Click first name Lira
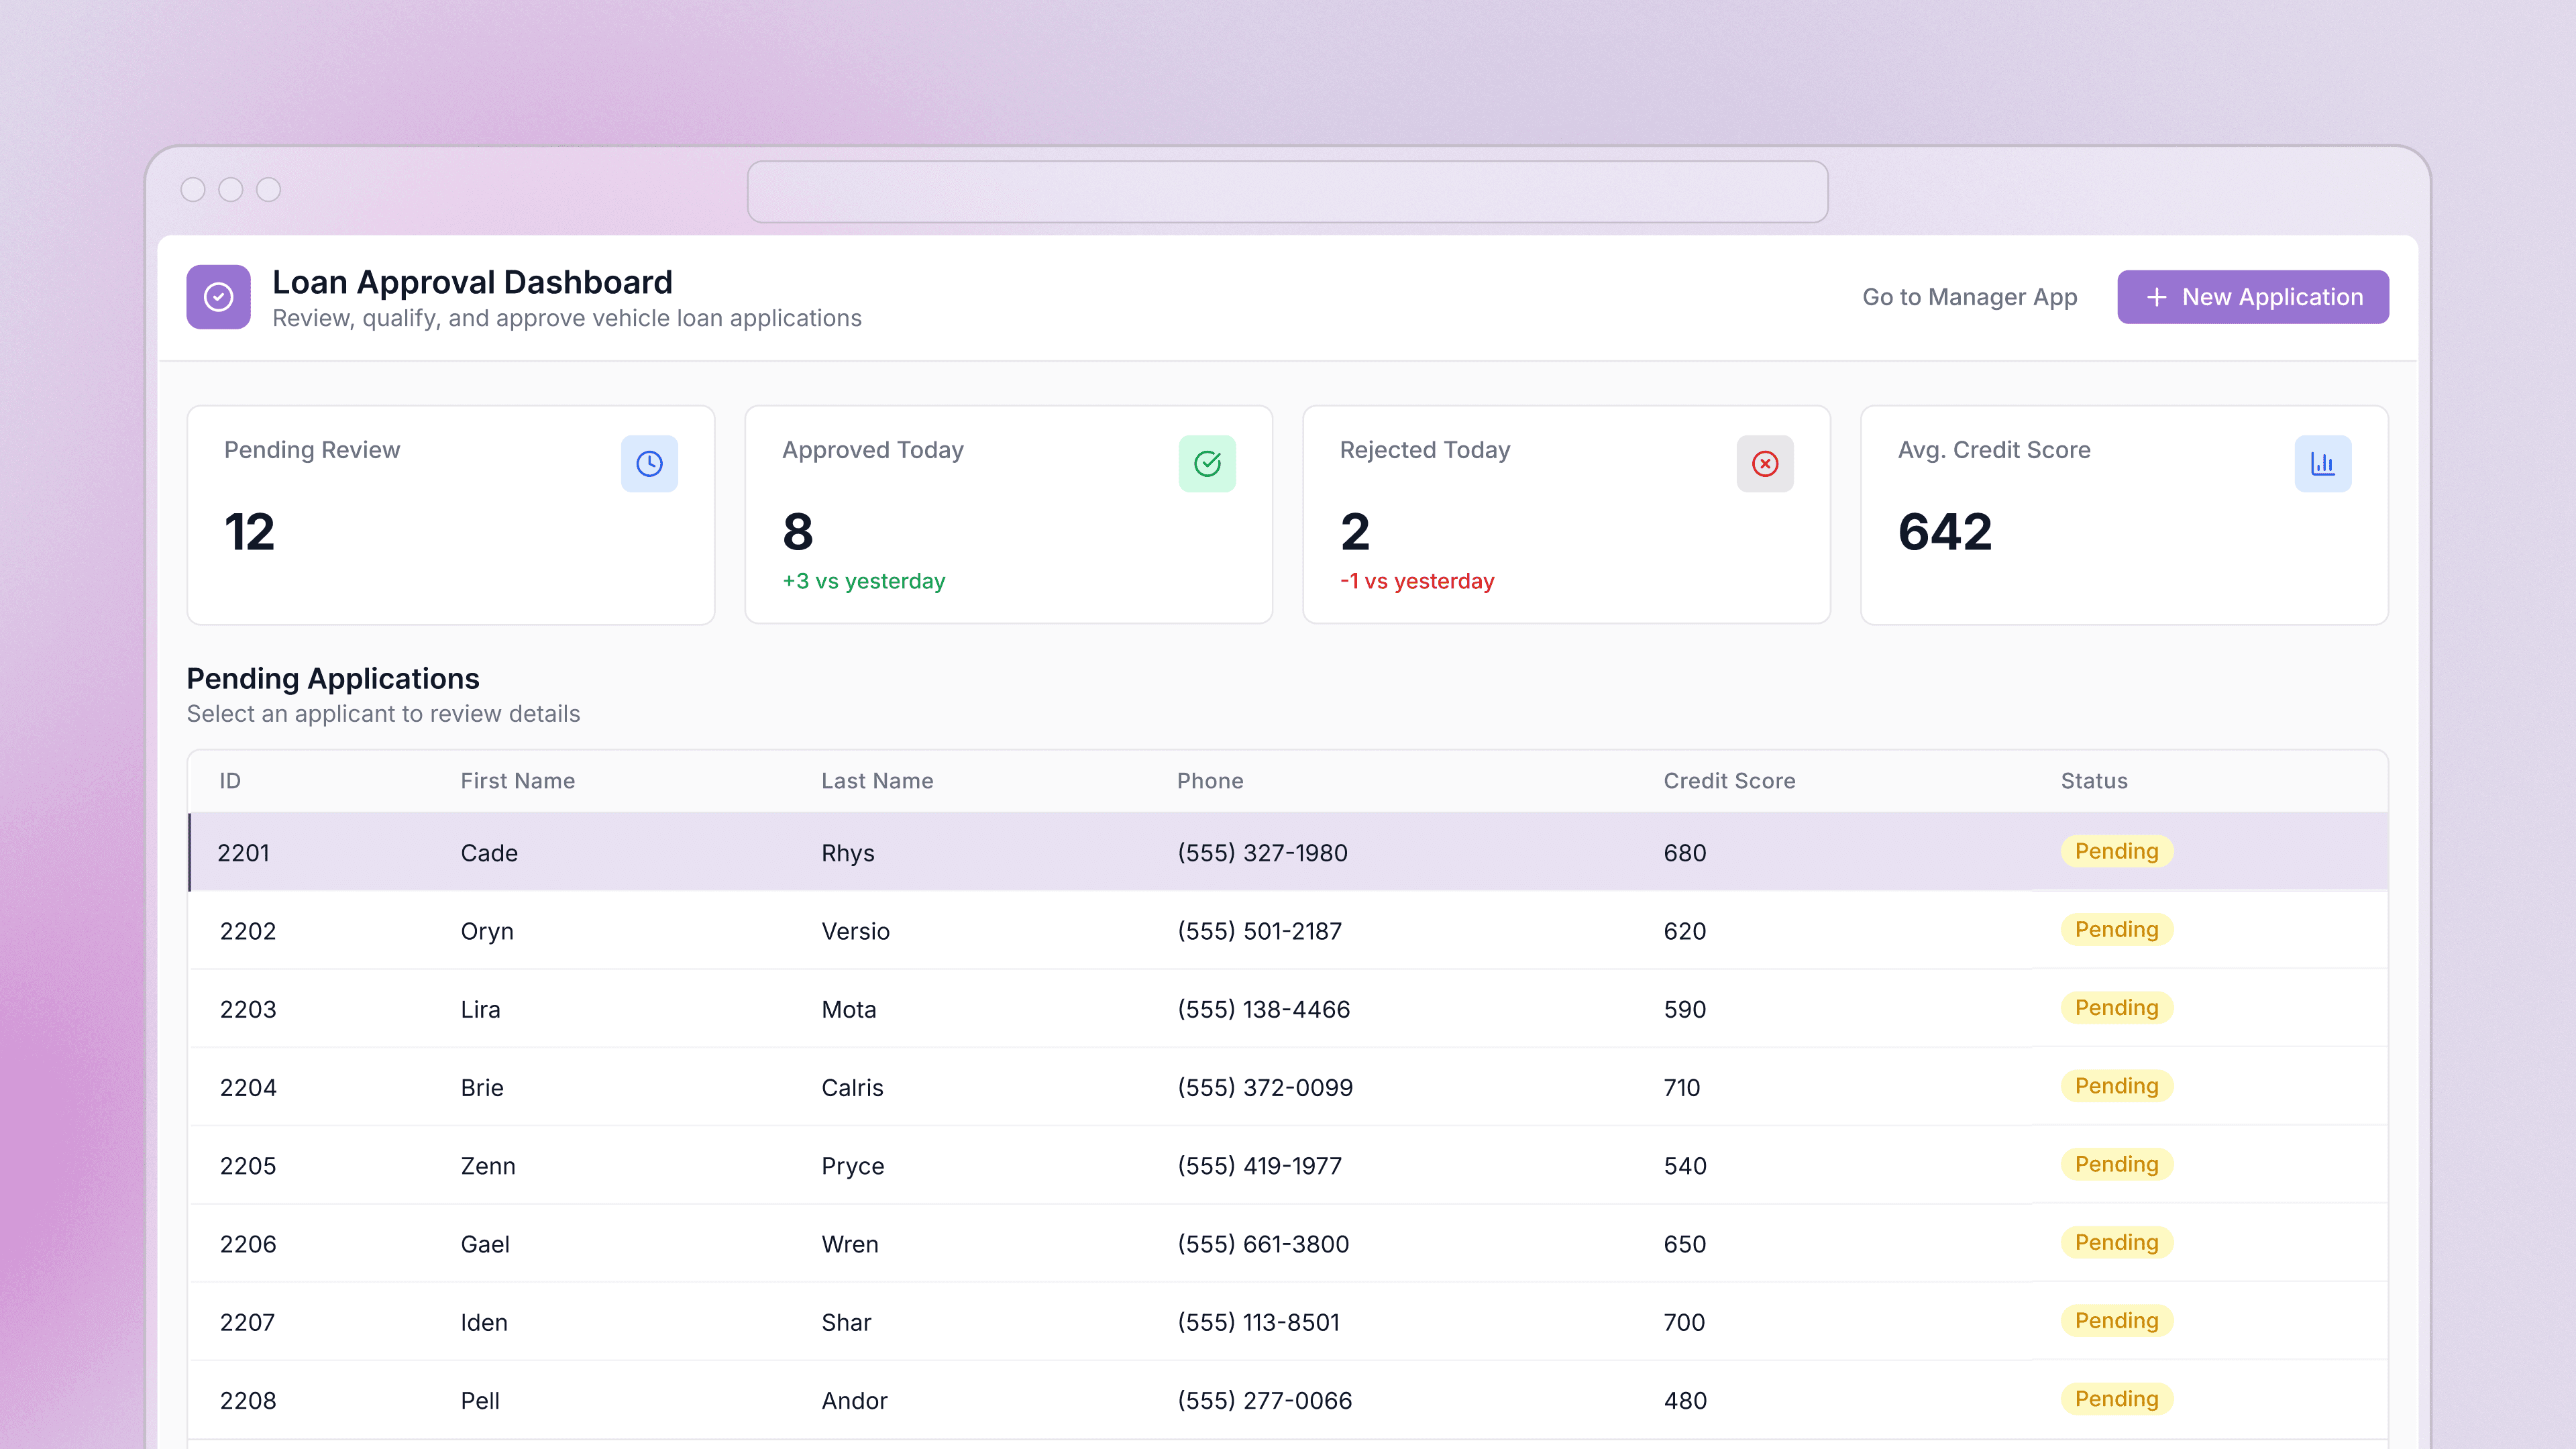The image size is (2576, 1449). point(480,1009)
